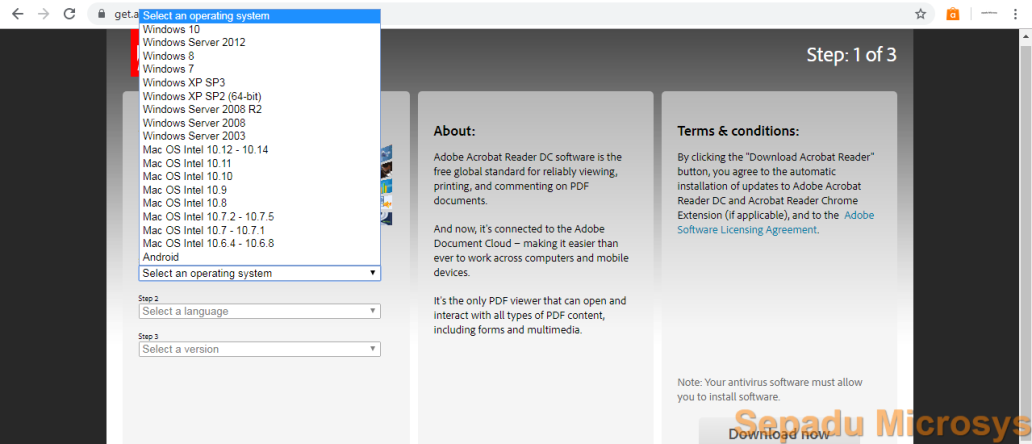The width and height of the screenshot is (1032, 444).
Task: Choose Windows Server 2012 option
Action: pos(259,42)
